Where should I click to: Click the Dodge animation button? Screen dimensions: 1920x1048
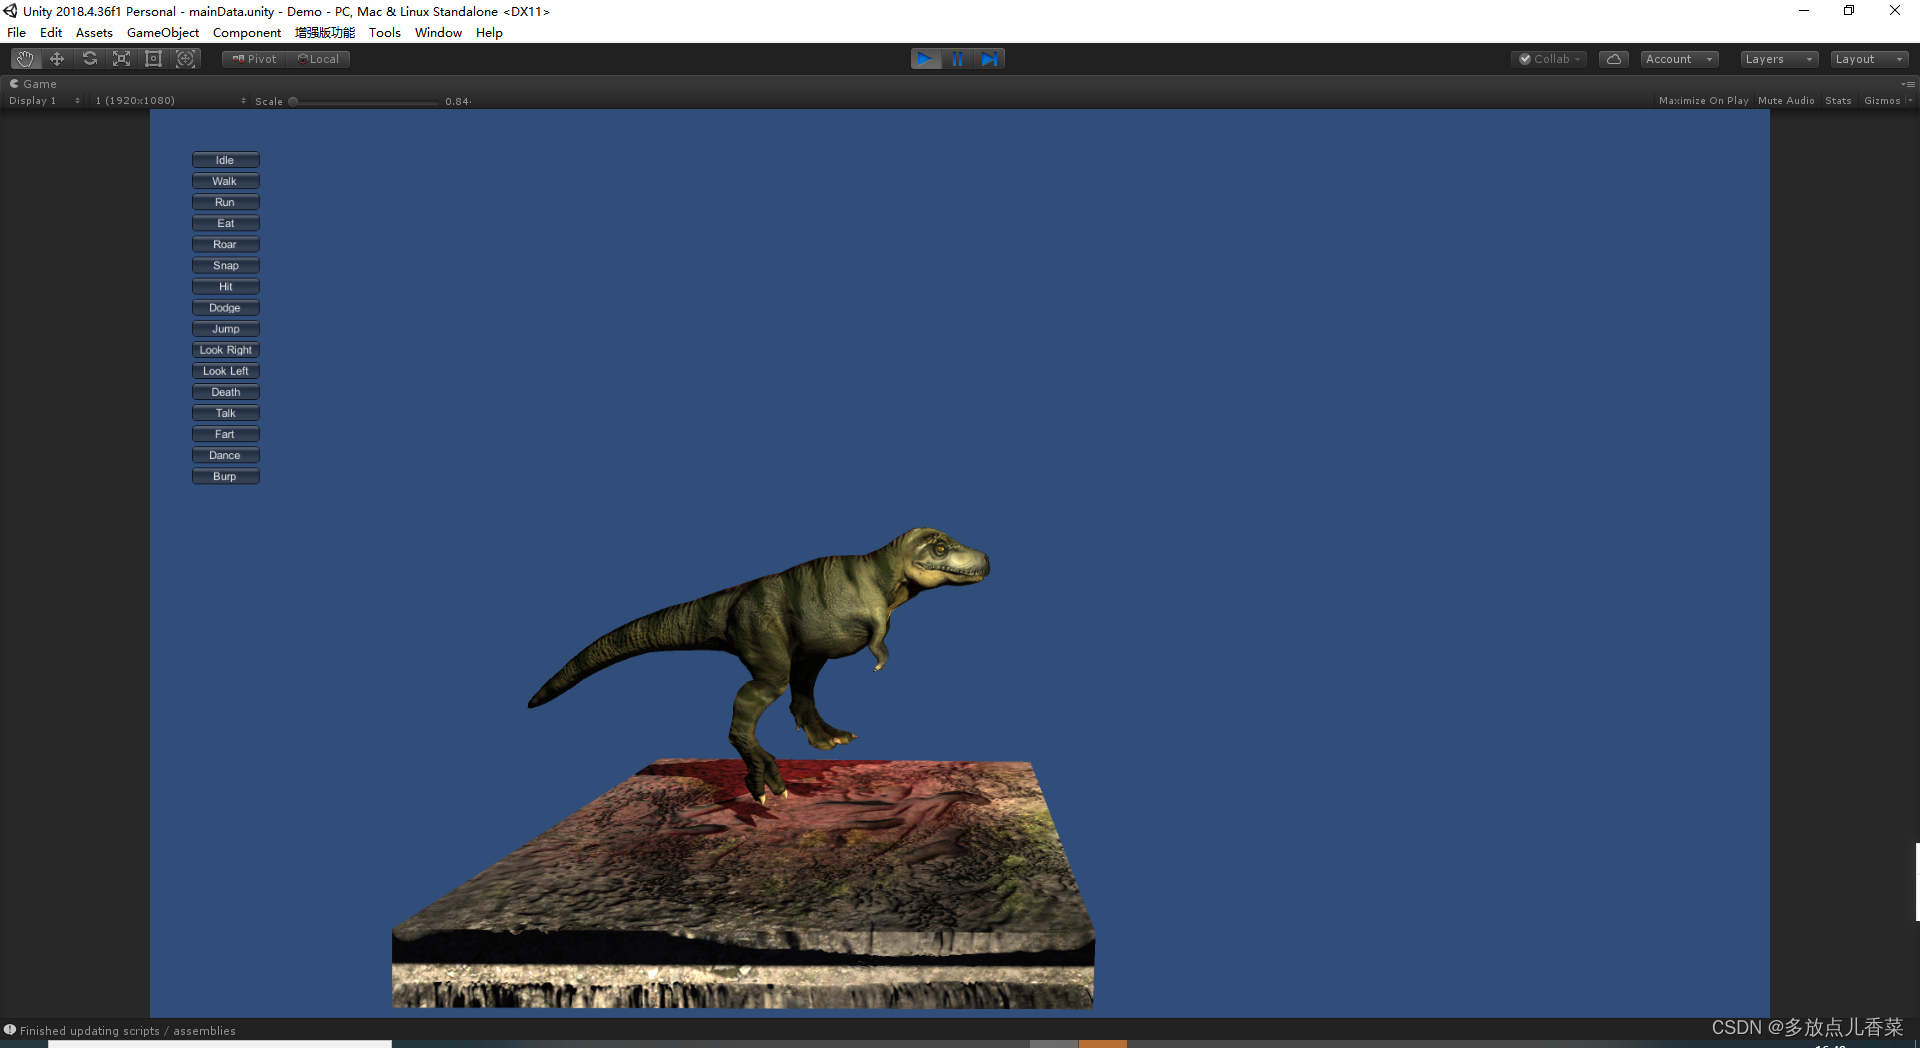(225, 308)
